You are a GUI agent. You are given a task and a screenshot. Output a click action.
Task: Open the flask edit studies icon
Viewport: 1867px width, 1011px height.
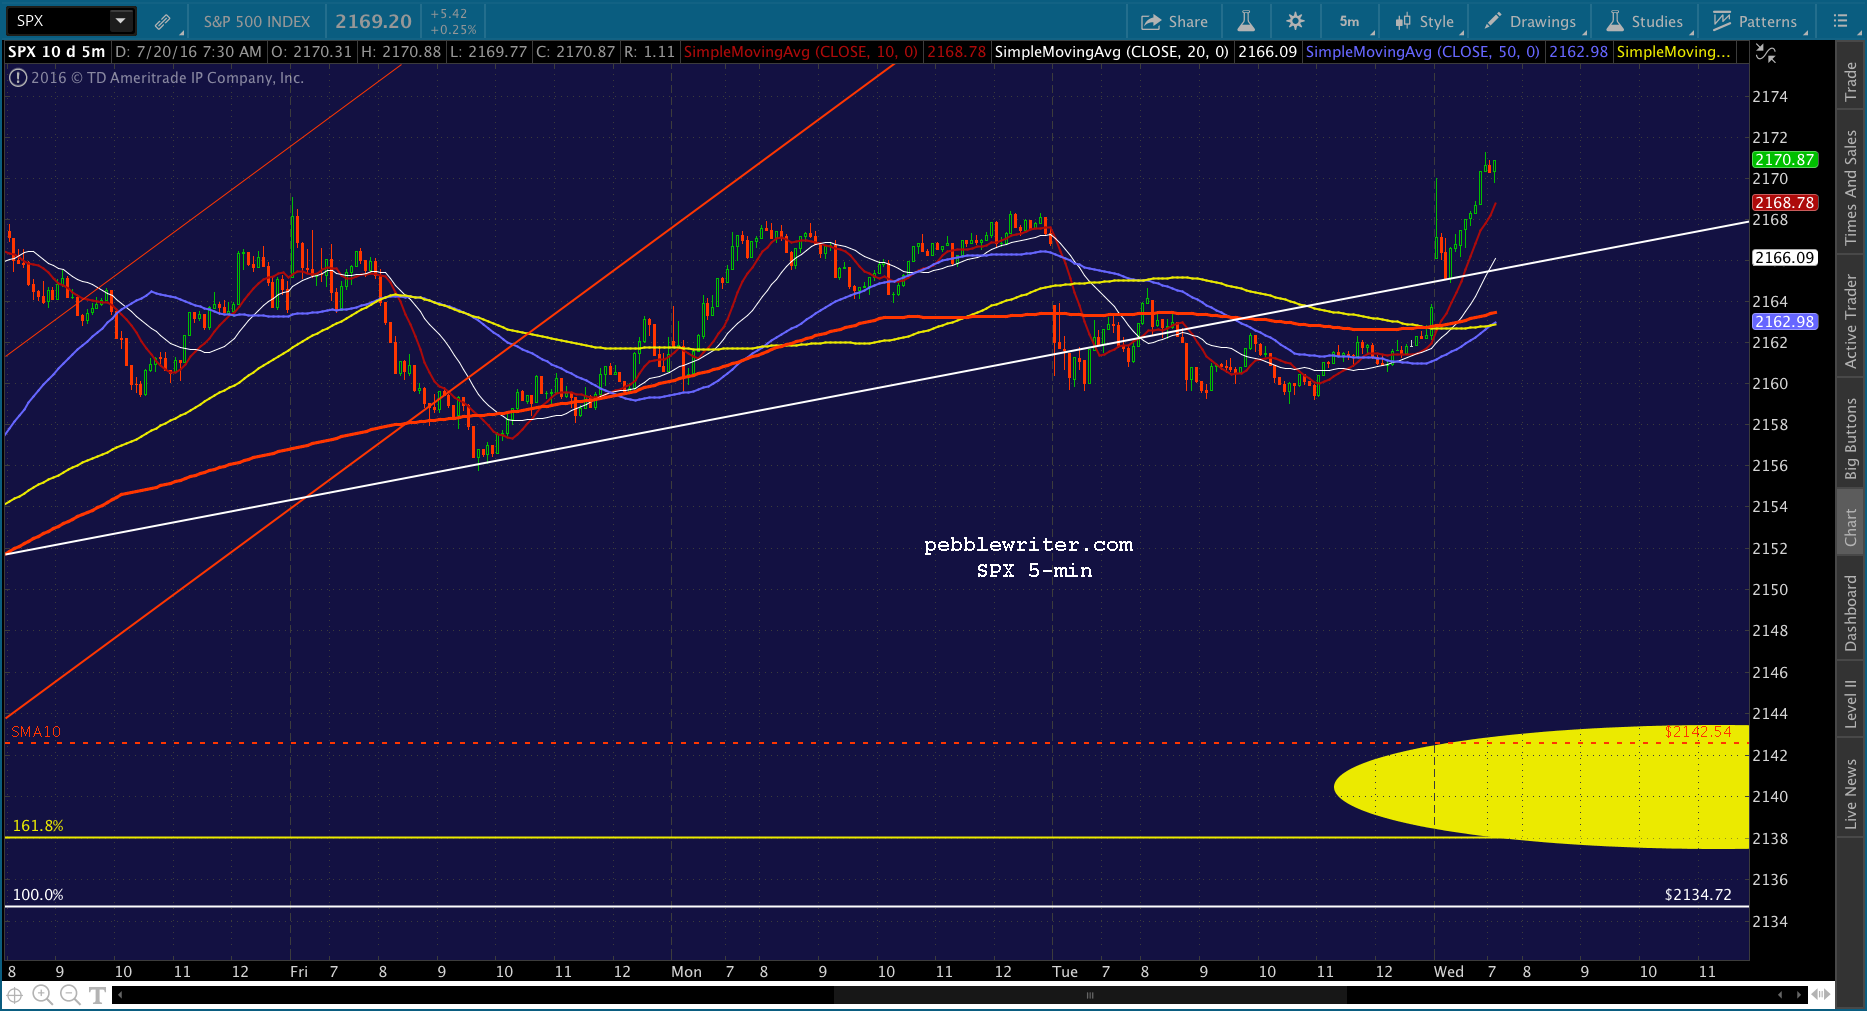click(x=1246, y=21)
